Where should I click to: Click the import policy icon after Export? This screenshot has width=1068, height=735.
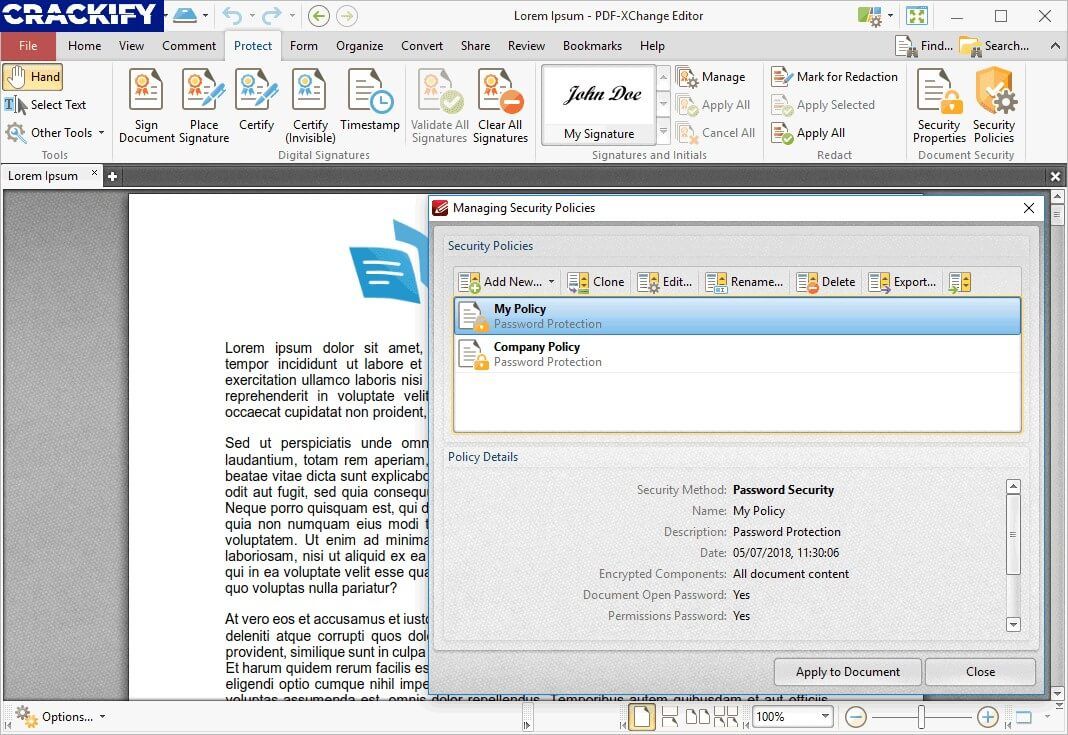coord(960,282)
